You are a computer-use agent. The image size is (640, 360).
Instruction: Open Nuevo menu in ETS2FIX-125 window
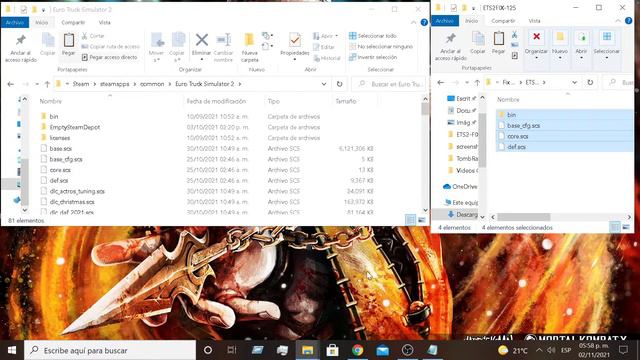point(560,45)
